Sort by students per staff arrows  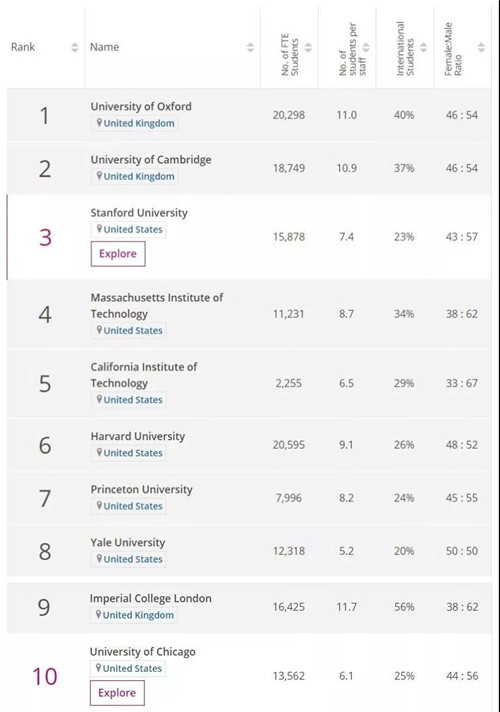pyautogui.click(x=366, y=47)
